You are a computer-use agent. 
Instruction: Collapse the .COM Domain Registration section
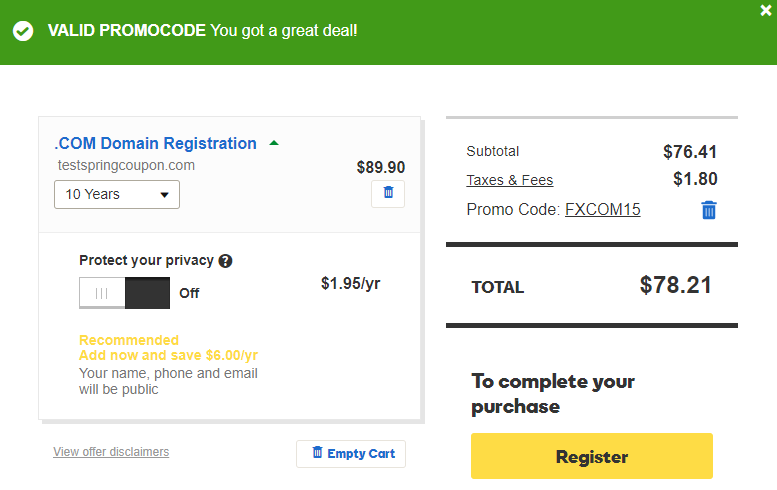274,144
